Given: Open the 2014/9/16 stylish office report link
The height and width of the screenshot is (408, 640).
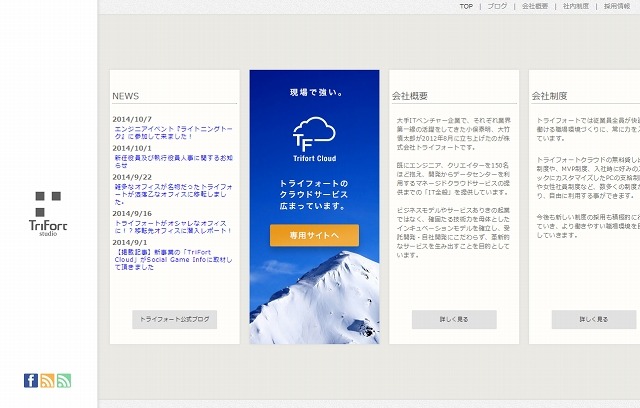Looking at the screenshot, I should (173, 227).
